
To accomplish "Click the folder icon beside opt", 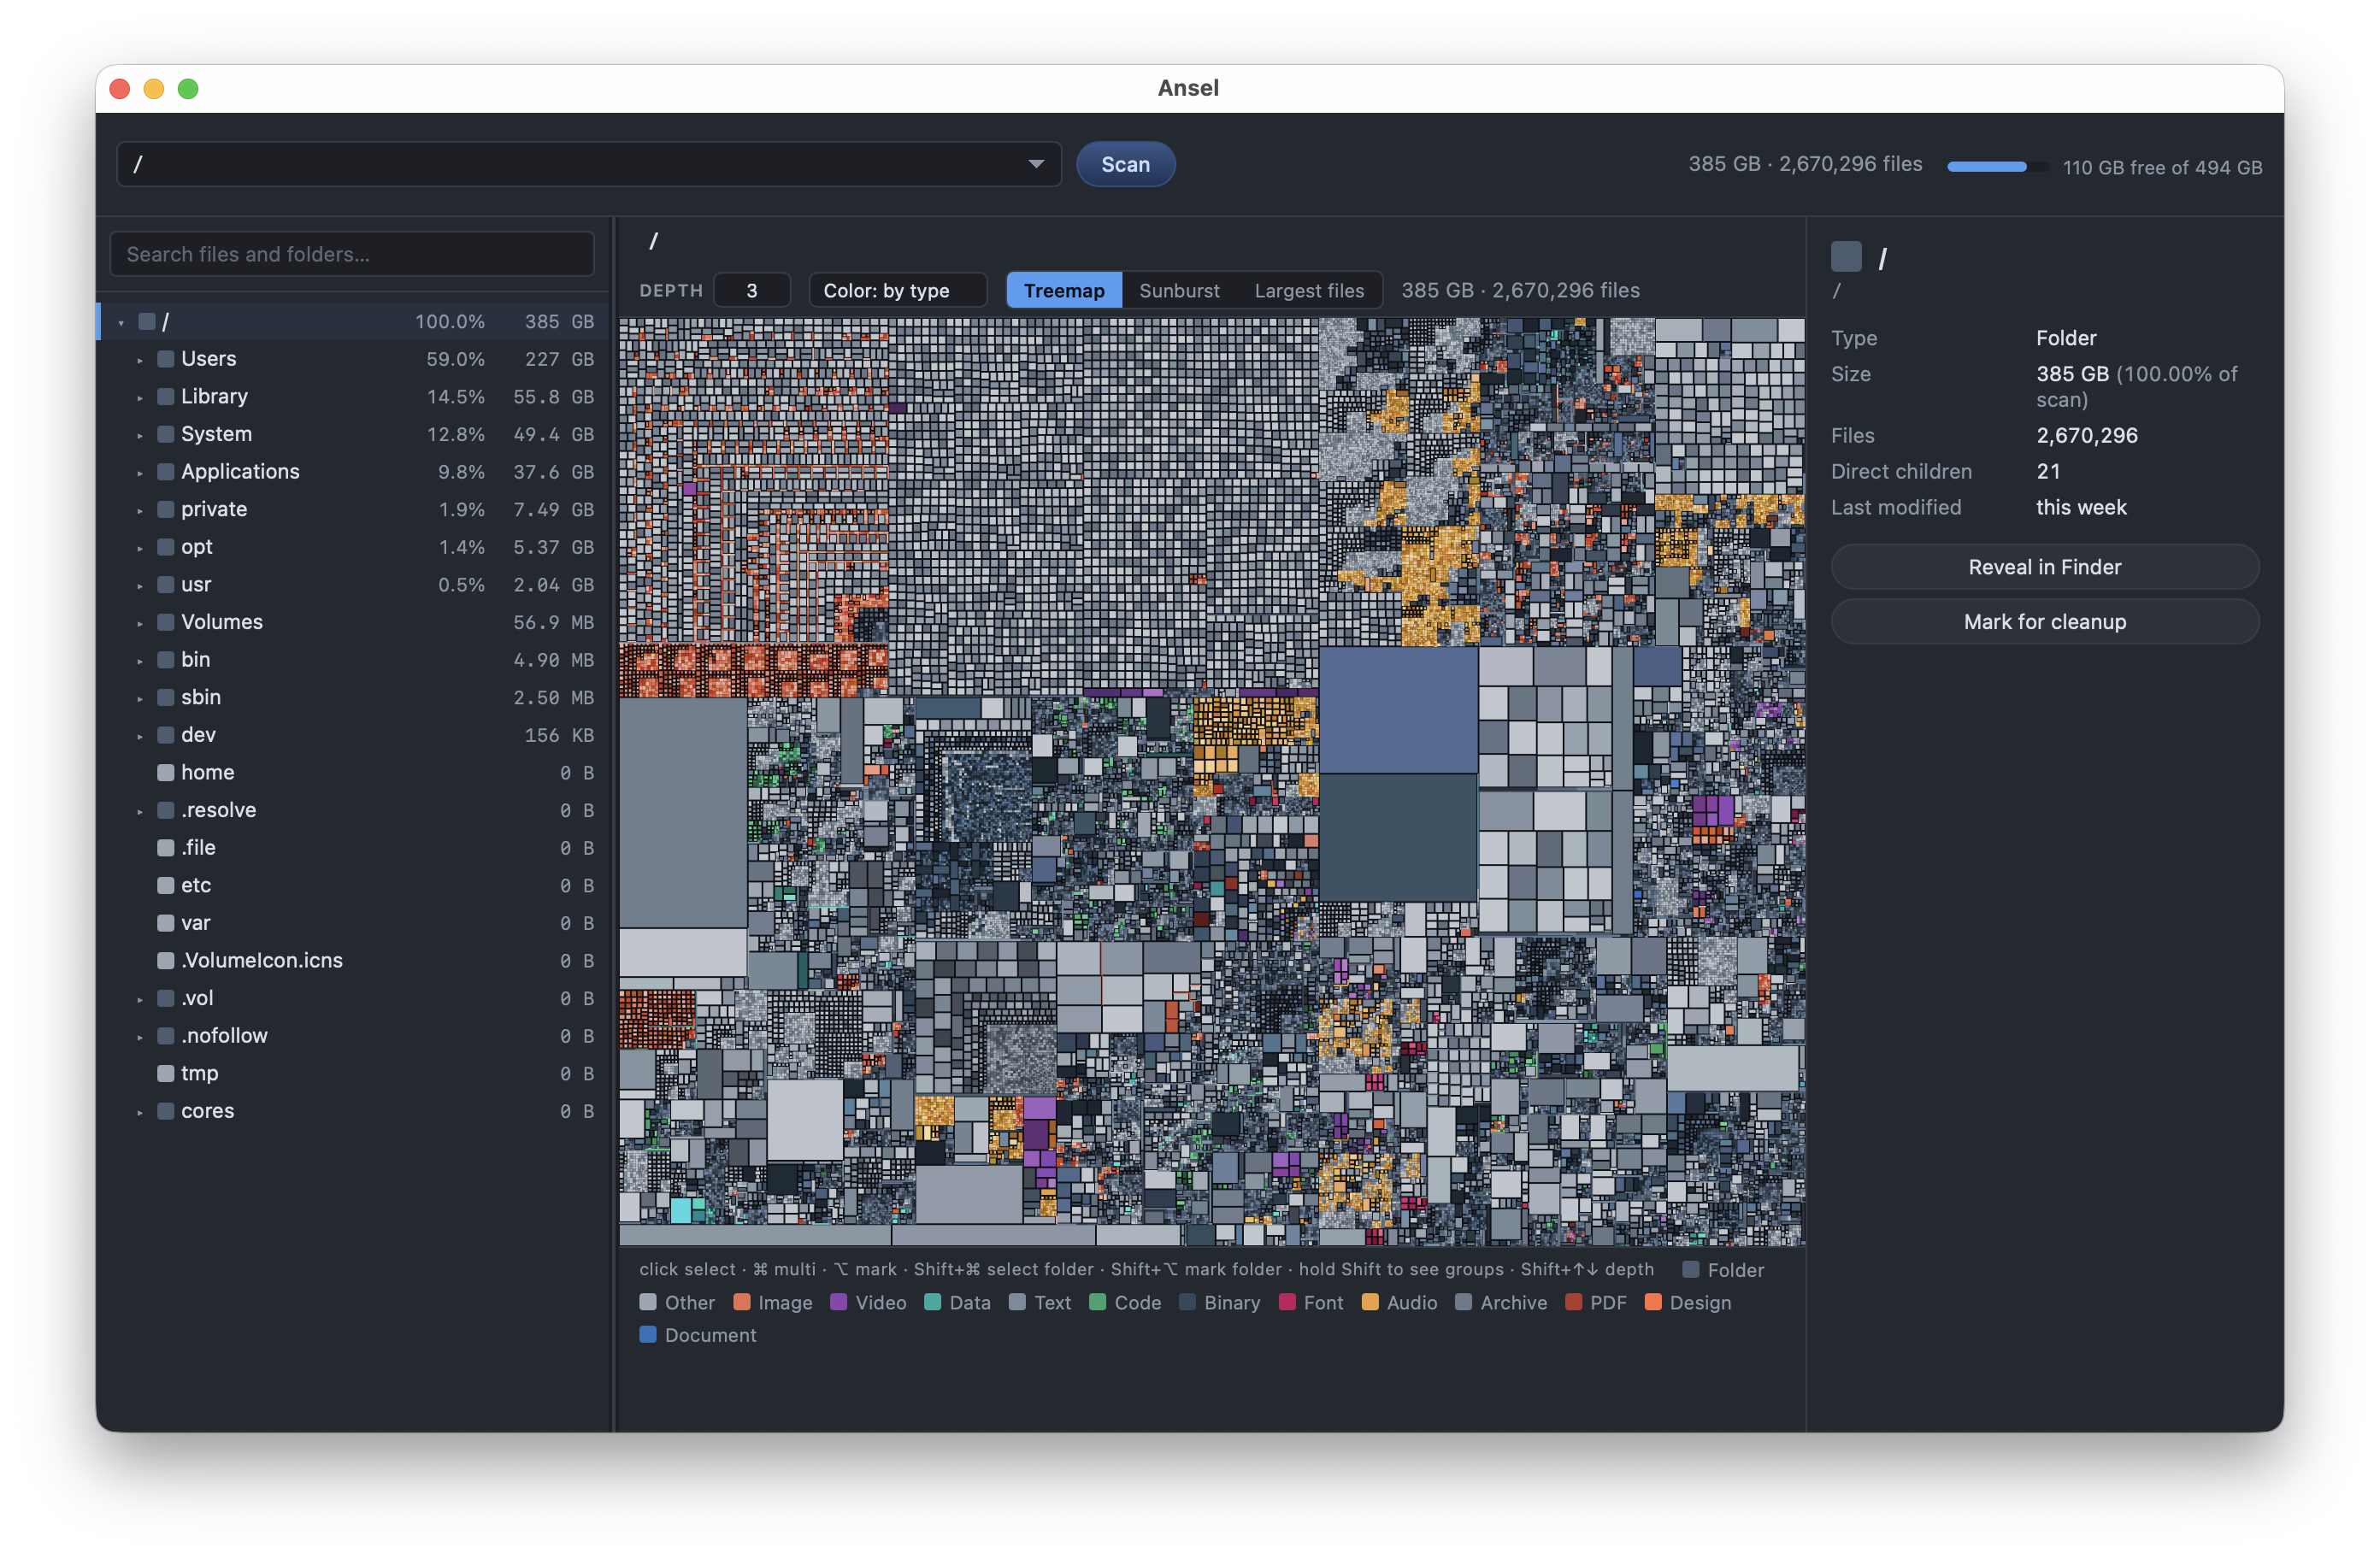I will pyautogui.click(x=166, y=547).
